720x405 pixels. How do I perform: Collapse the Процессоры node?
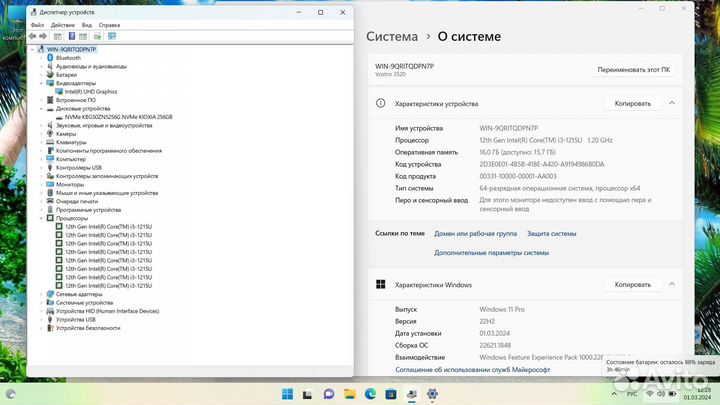[41, 218]
